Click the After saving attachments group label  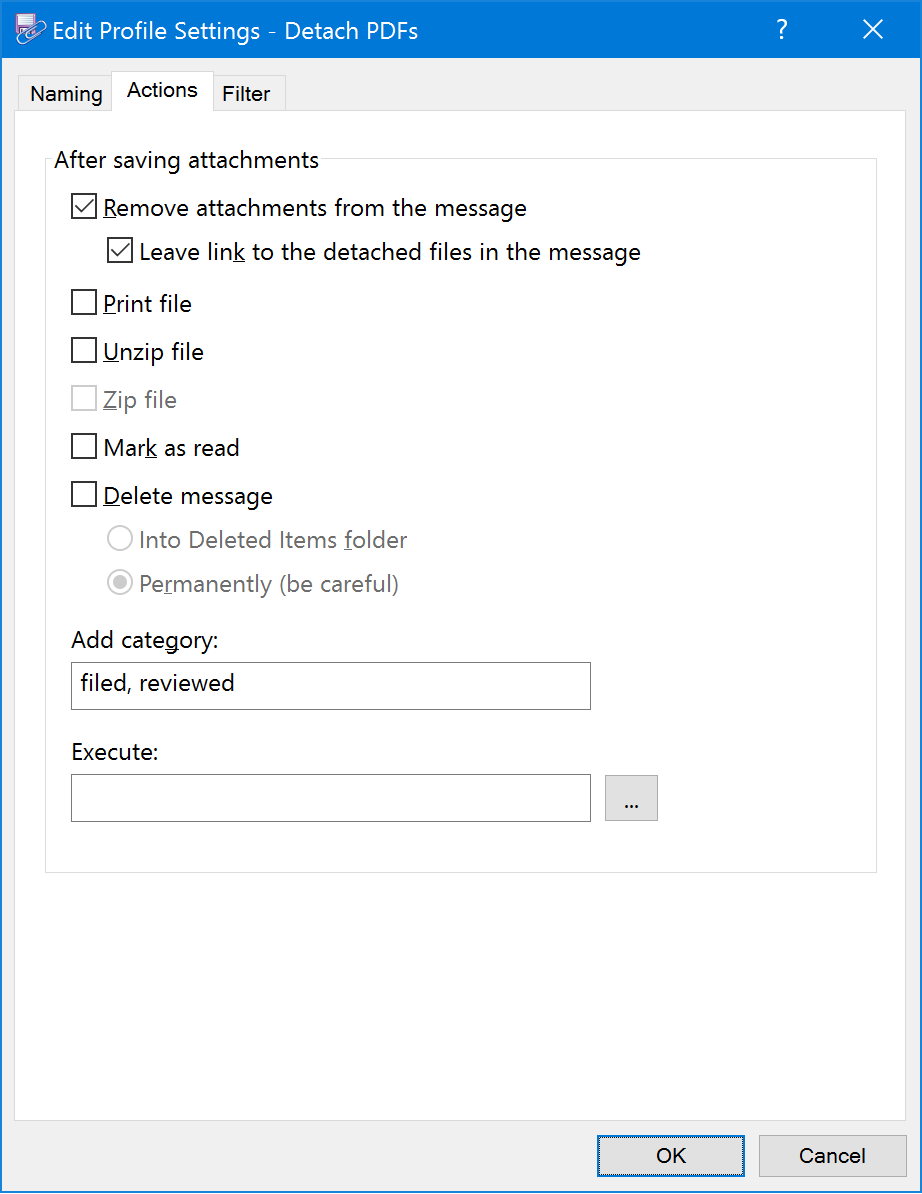coord(187,160)
